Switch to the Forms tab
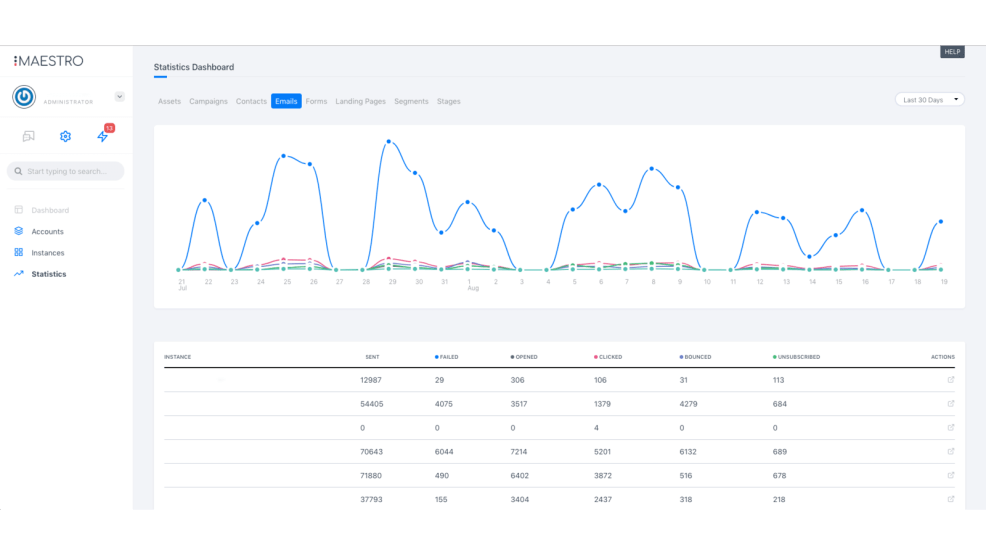The height and width of the screenshot is (555, 986). coord(316,101)
